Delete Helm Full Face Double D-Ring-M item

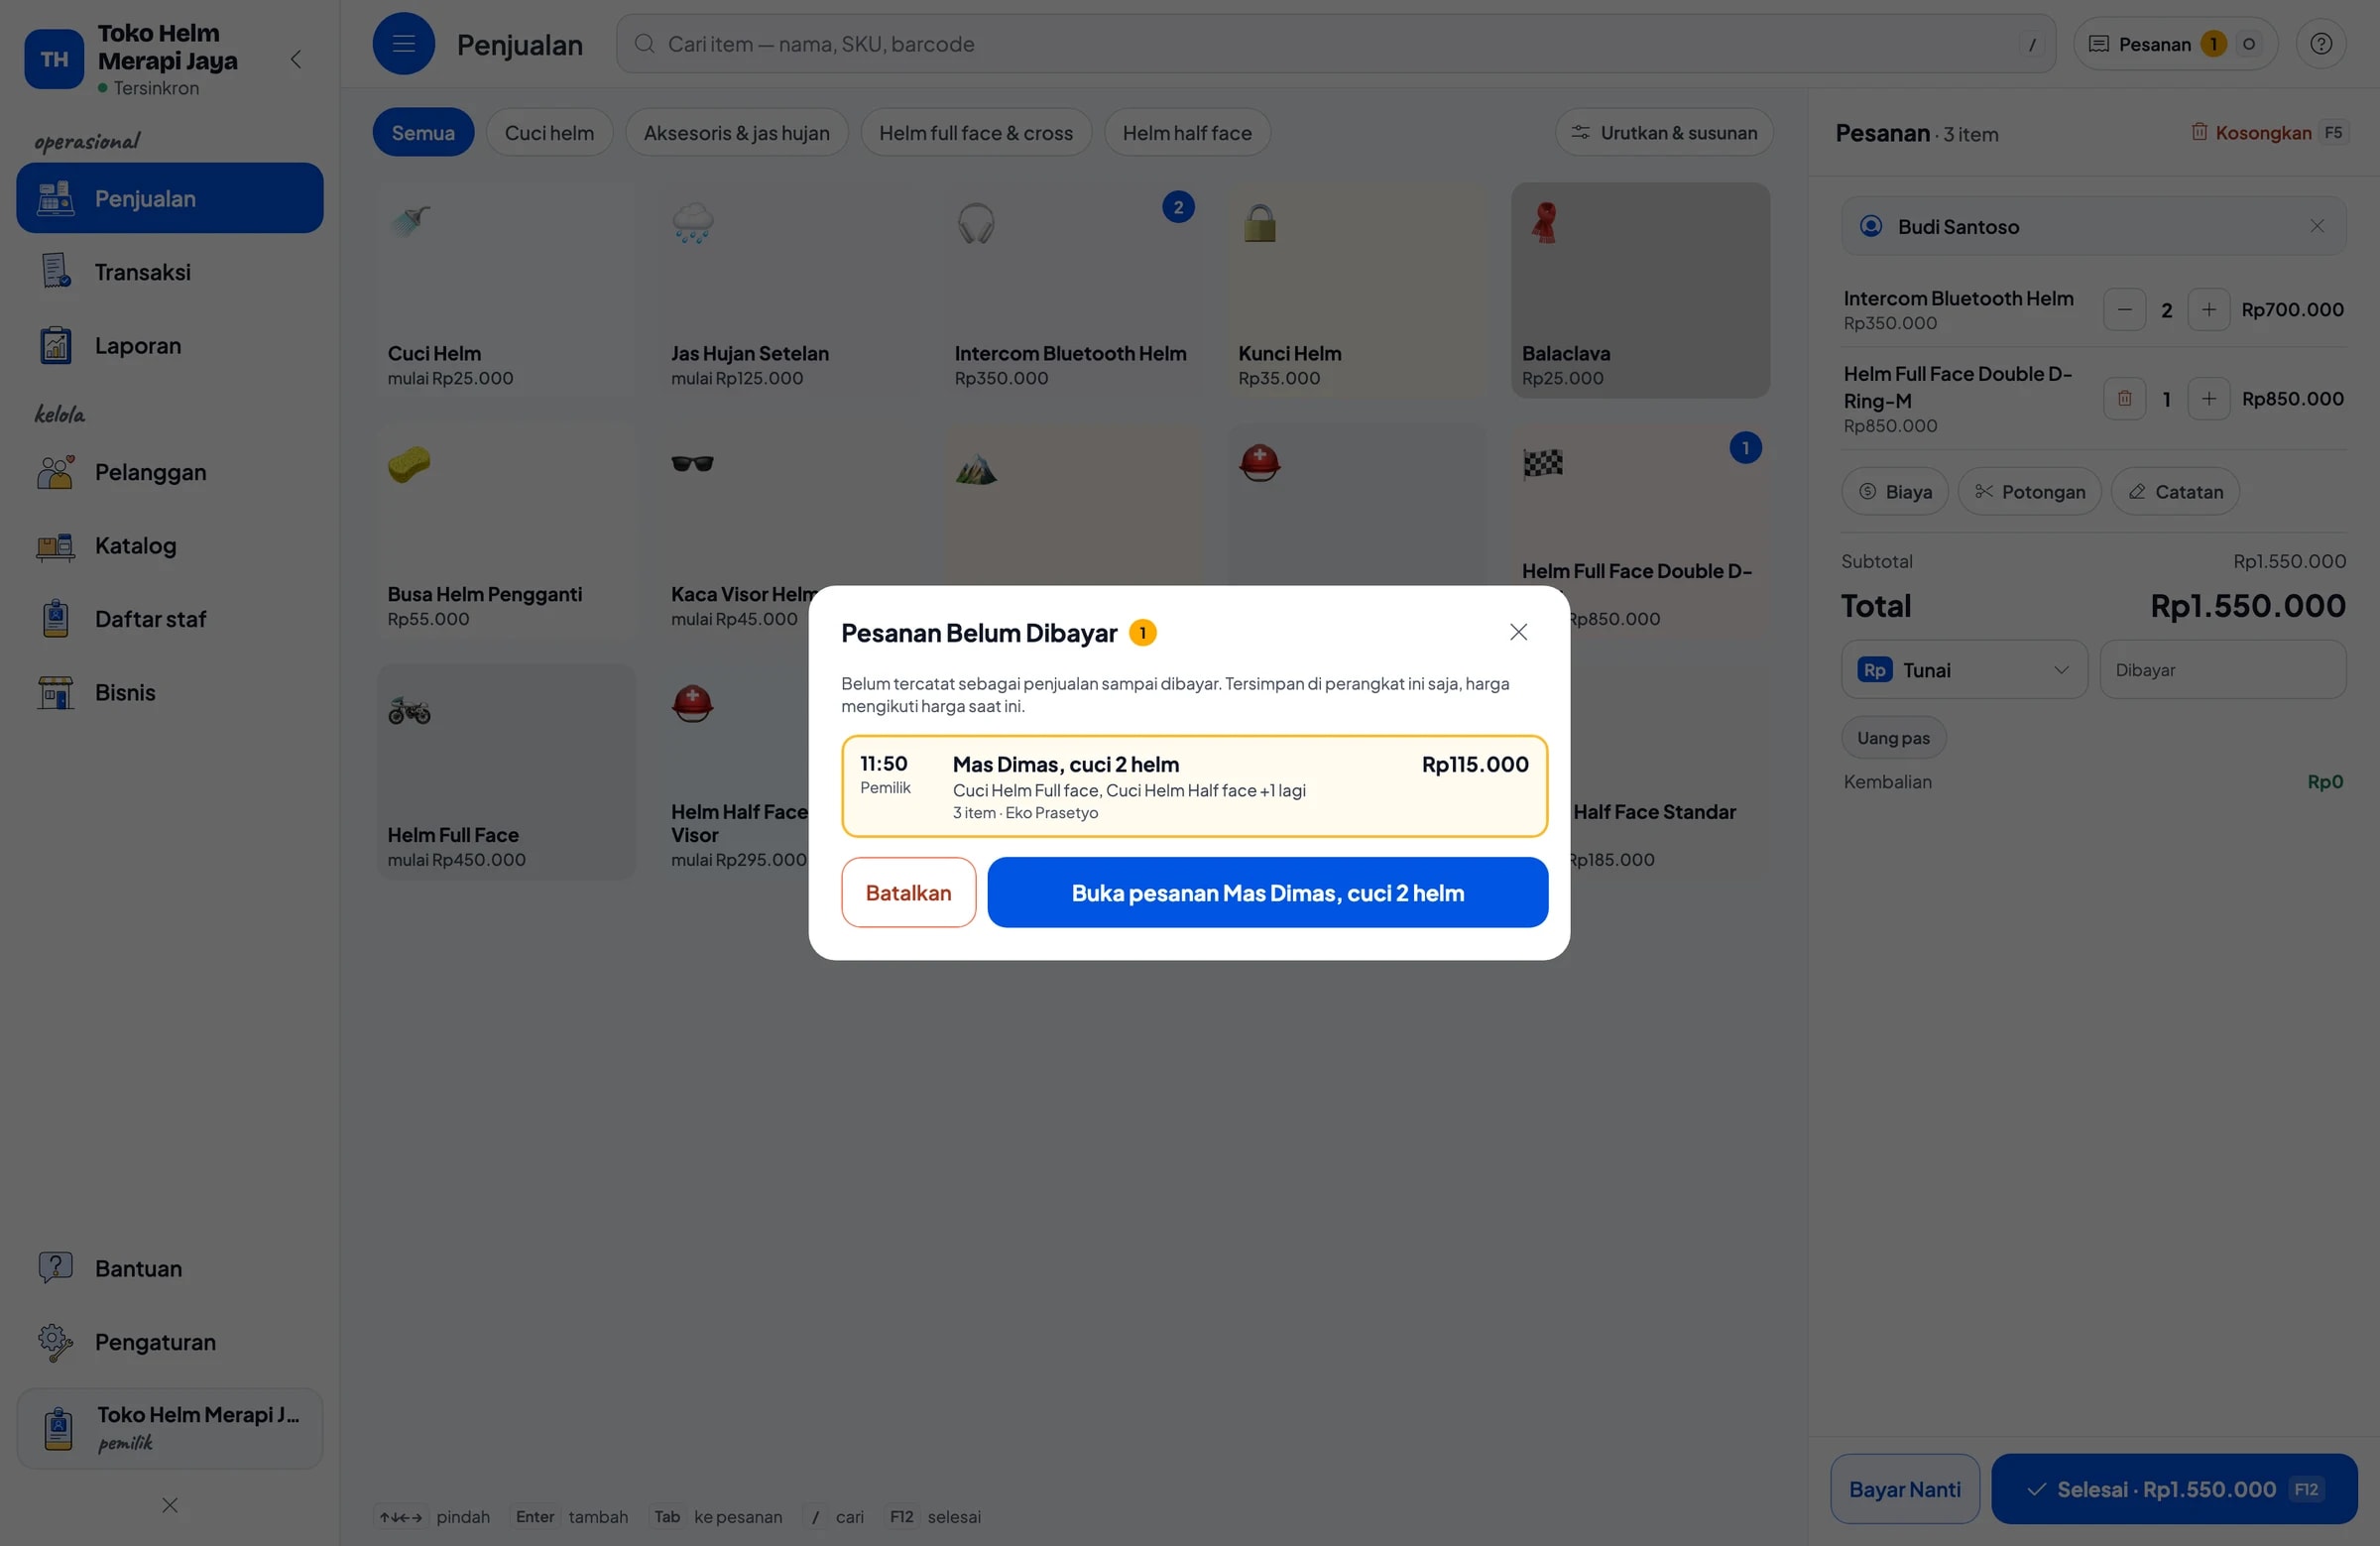[2124, 399]
